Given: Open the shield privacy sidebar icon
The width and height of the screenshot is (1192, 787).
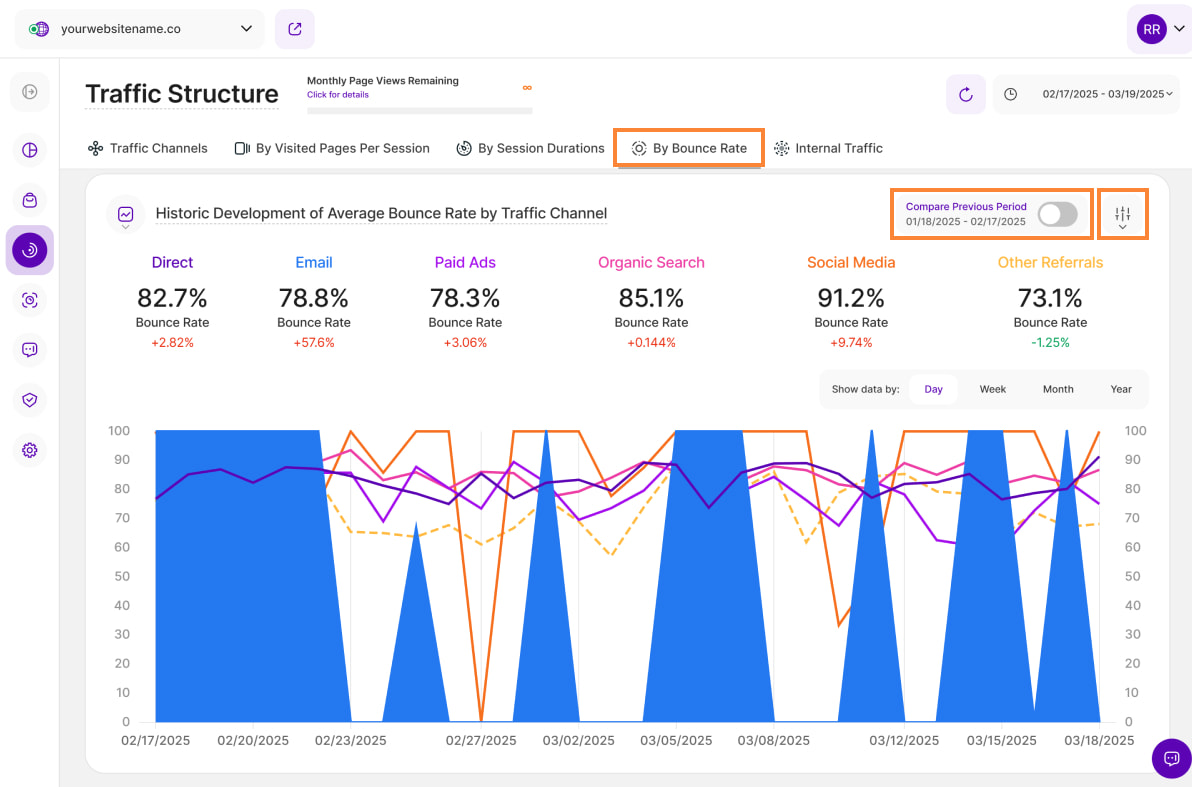Looking at the screenshot, I should (x=30, y=400).
